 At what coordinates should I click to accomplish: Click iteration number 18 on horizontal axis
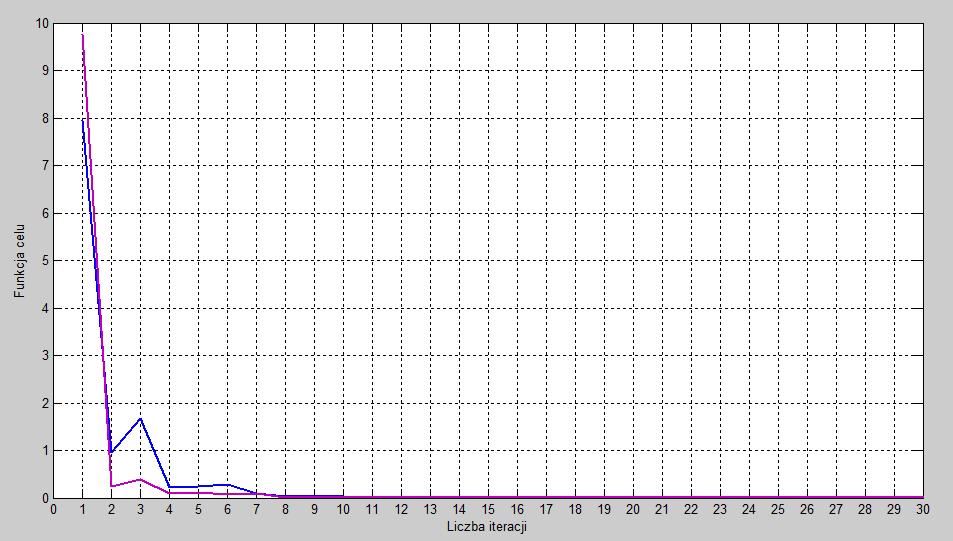[x=575, y=510]
